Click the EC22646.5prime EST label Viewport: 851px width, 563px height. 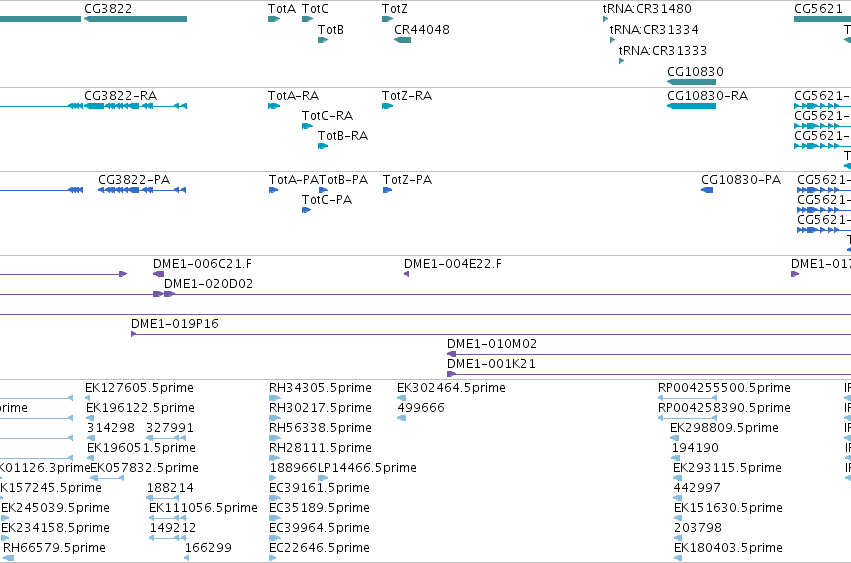(320, 548)
